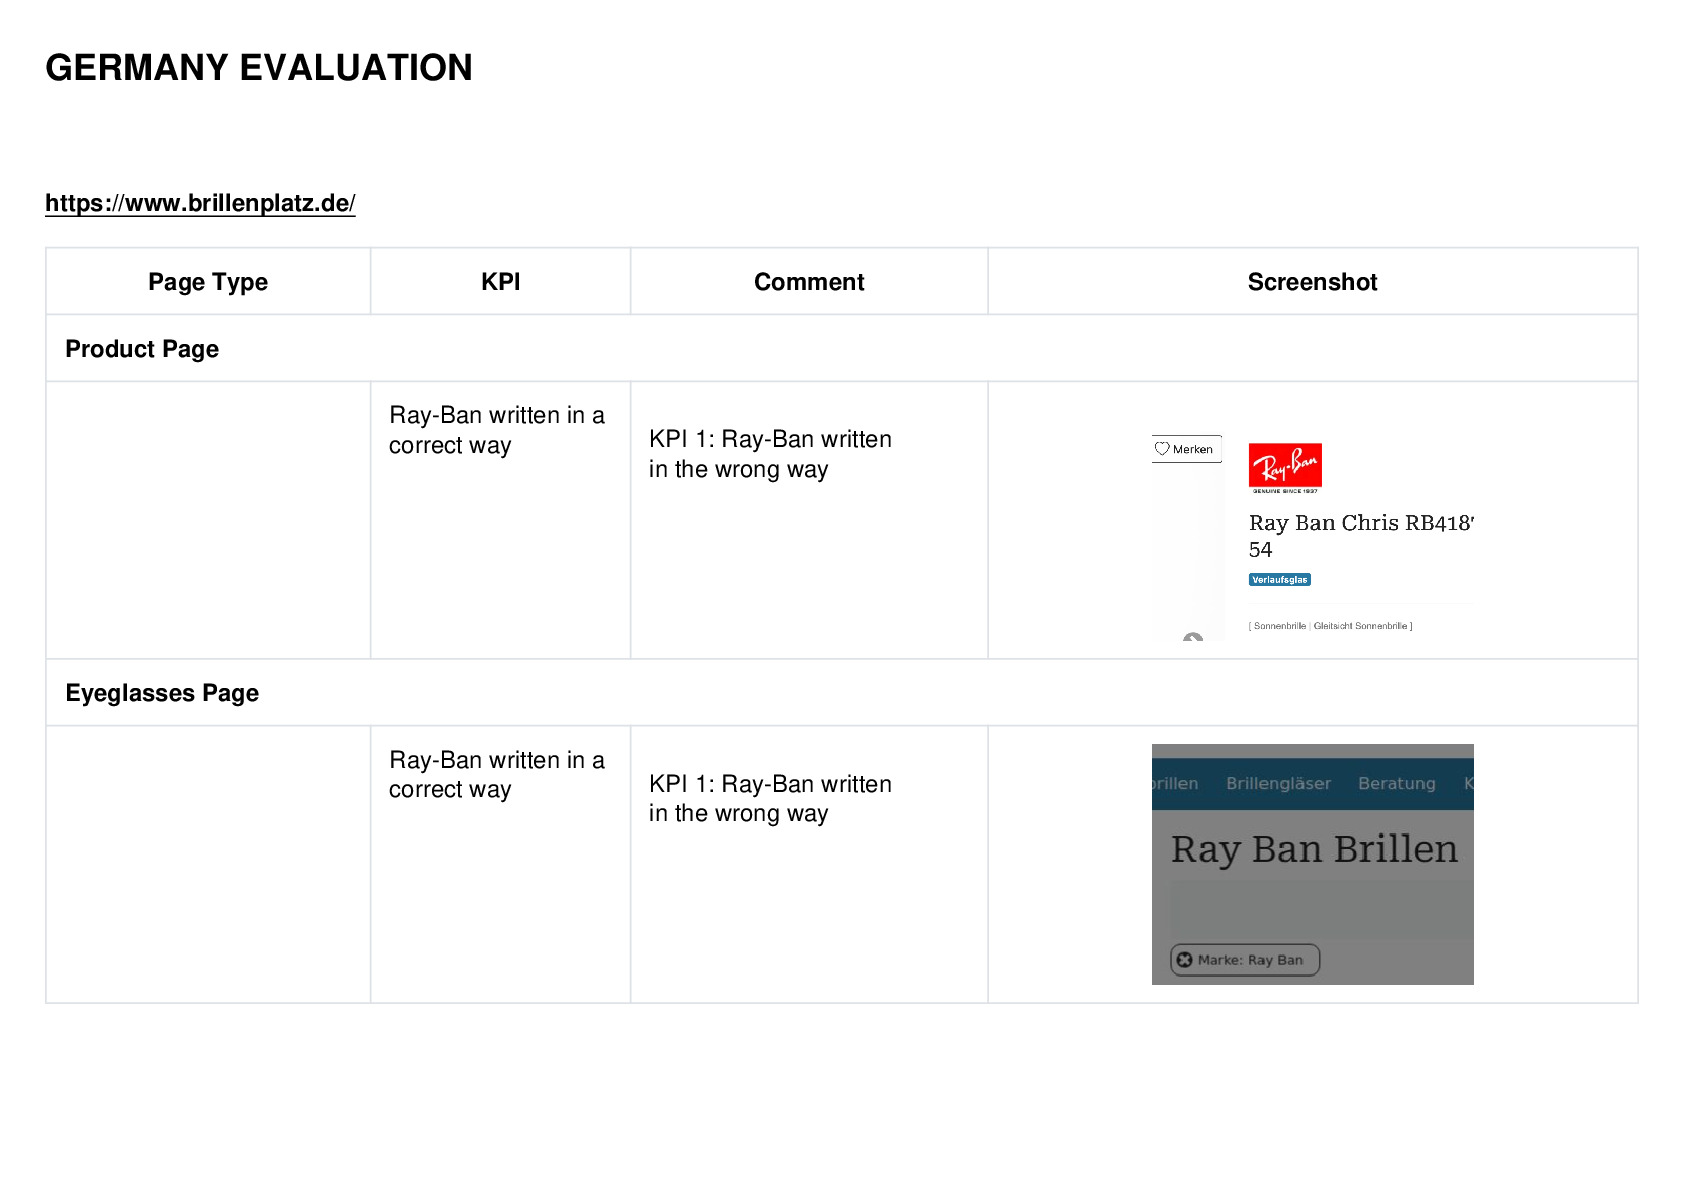Click the heart icon beside Merken
Screen dimensions: 1684x1191
(1162, 449)
